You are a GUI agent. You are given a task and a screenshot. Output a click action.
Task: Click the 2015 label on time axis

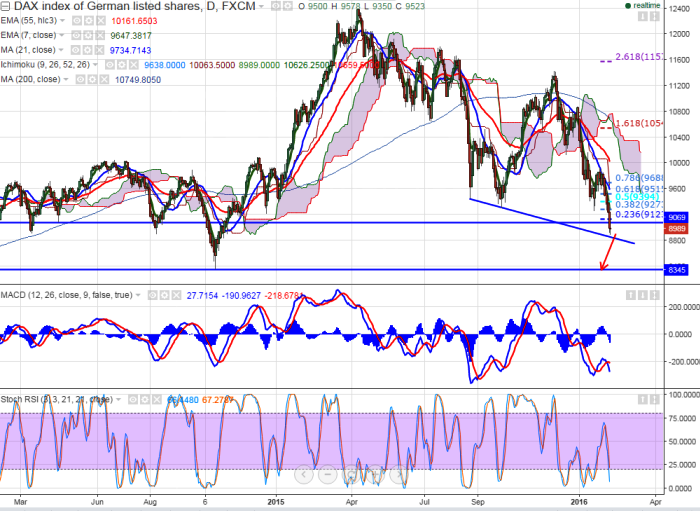click(276, 502)
